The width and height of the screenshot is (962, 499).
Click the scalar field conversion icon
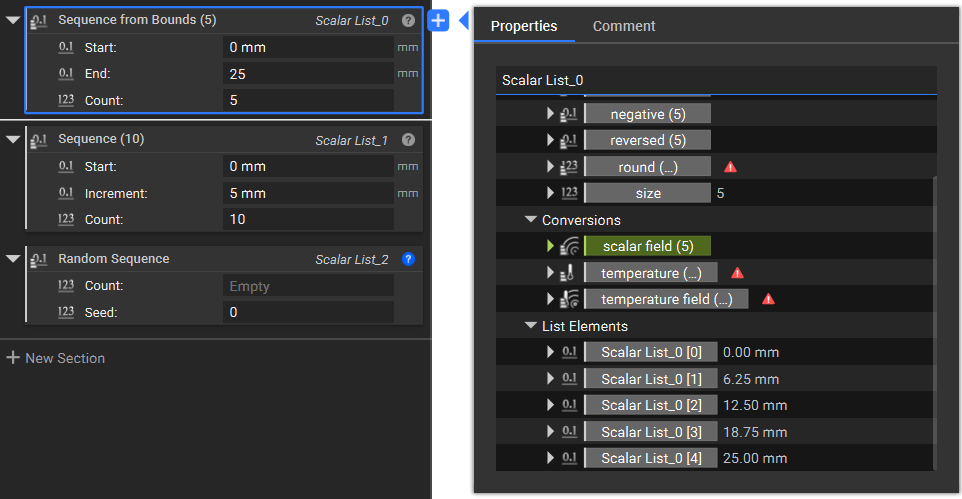click(x=570, y=246)
